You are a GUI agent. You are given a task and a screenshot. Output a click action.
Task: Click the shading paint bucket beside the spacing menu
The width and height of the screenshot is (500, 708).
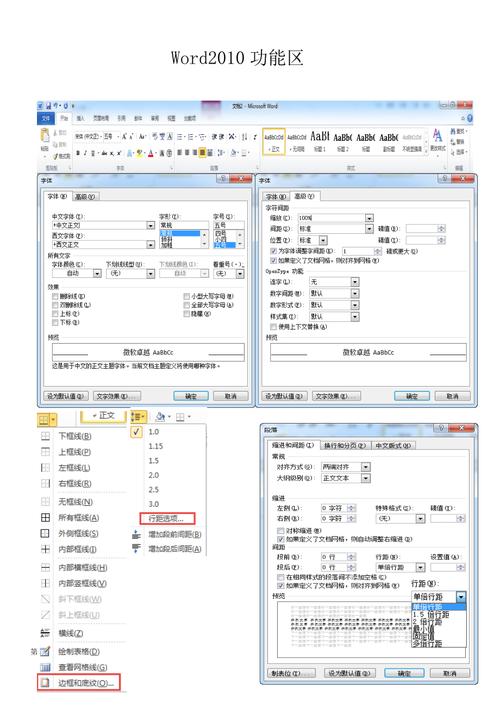161,417
